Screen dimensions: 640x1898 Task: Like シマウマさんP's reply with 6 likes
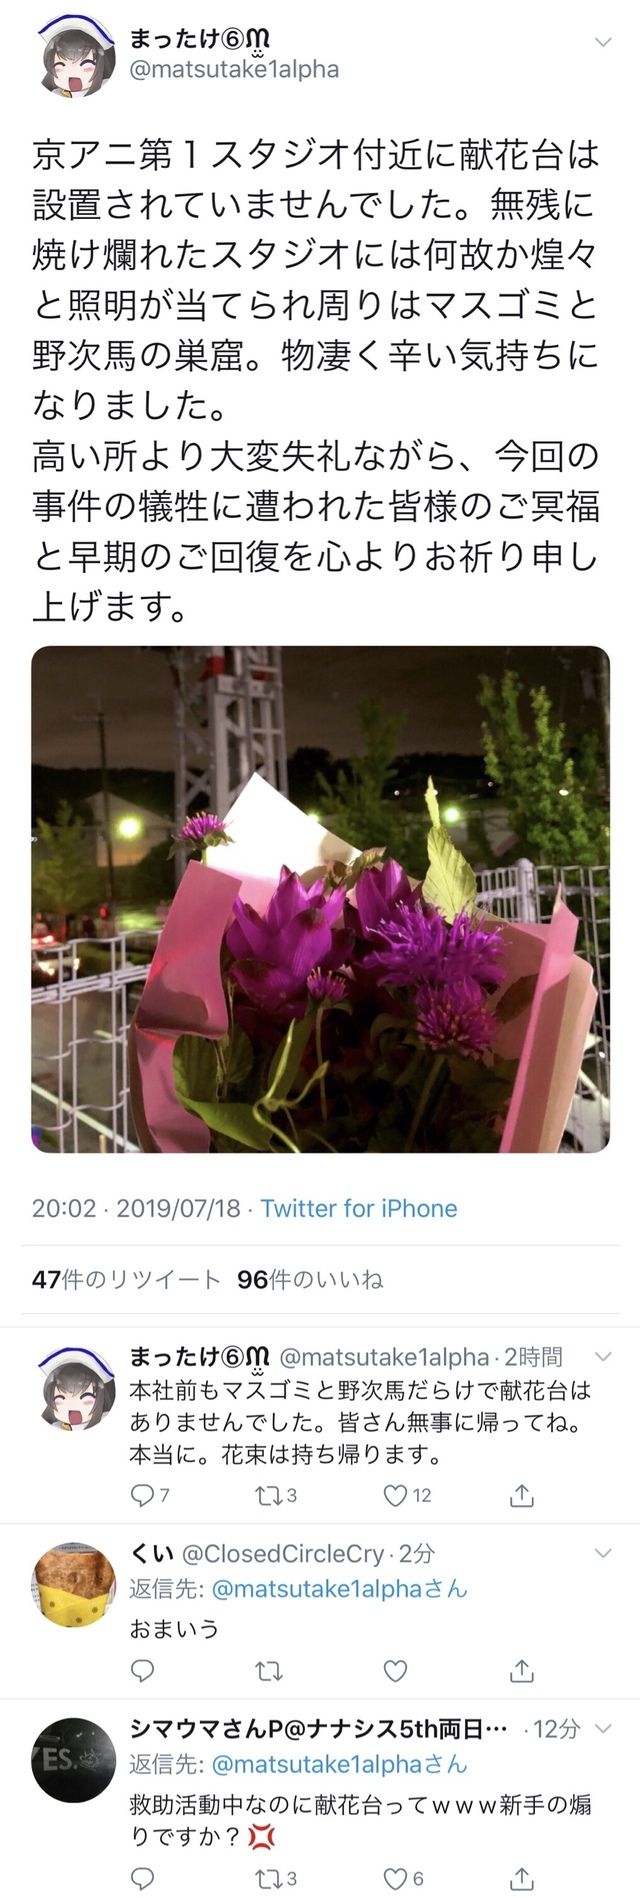click(x=396, y=1850)
